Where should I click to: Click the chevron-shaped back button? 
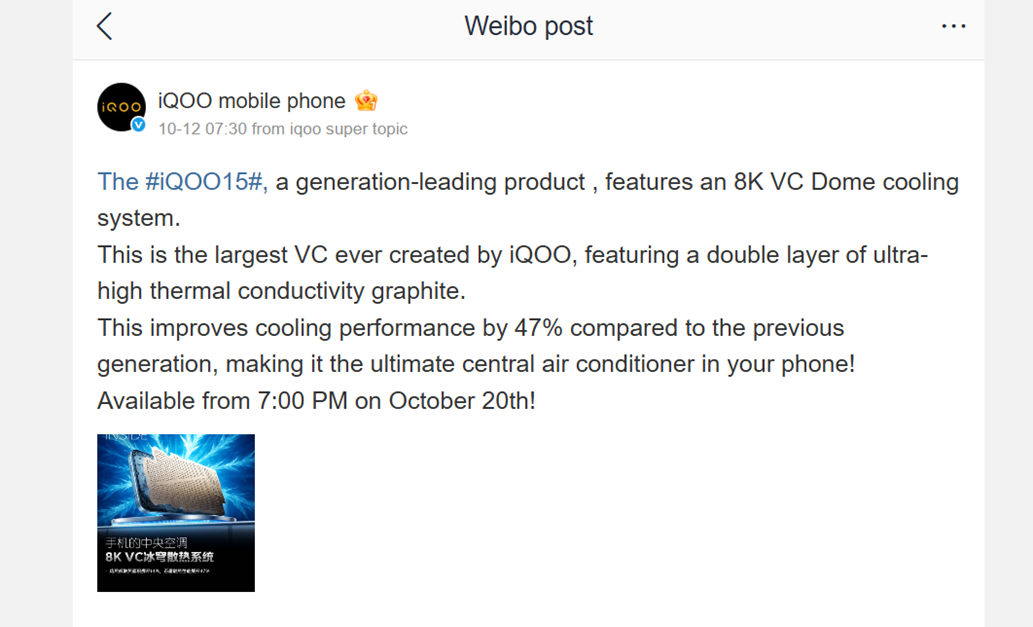(x=104, y=26)
